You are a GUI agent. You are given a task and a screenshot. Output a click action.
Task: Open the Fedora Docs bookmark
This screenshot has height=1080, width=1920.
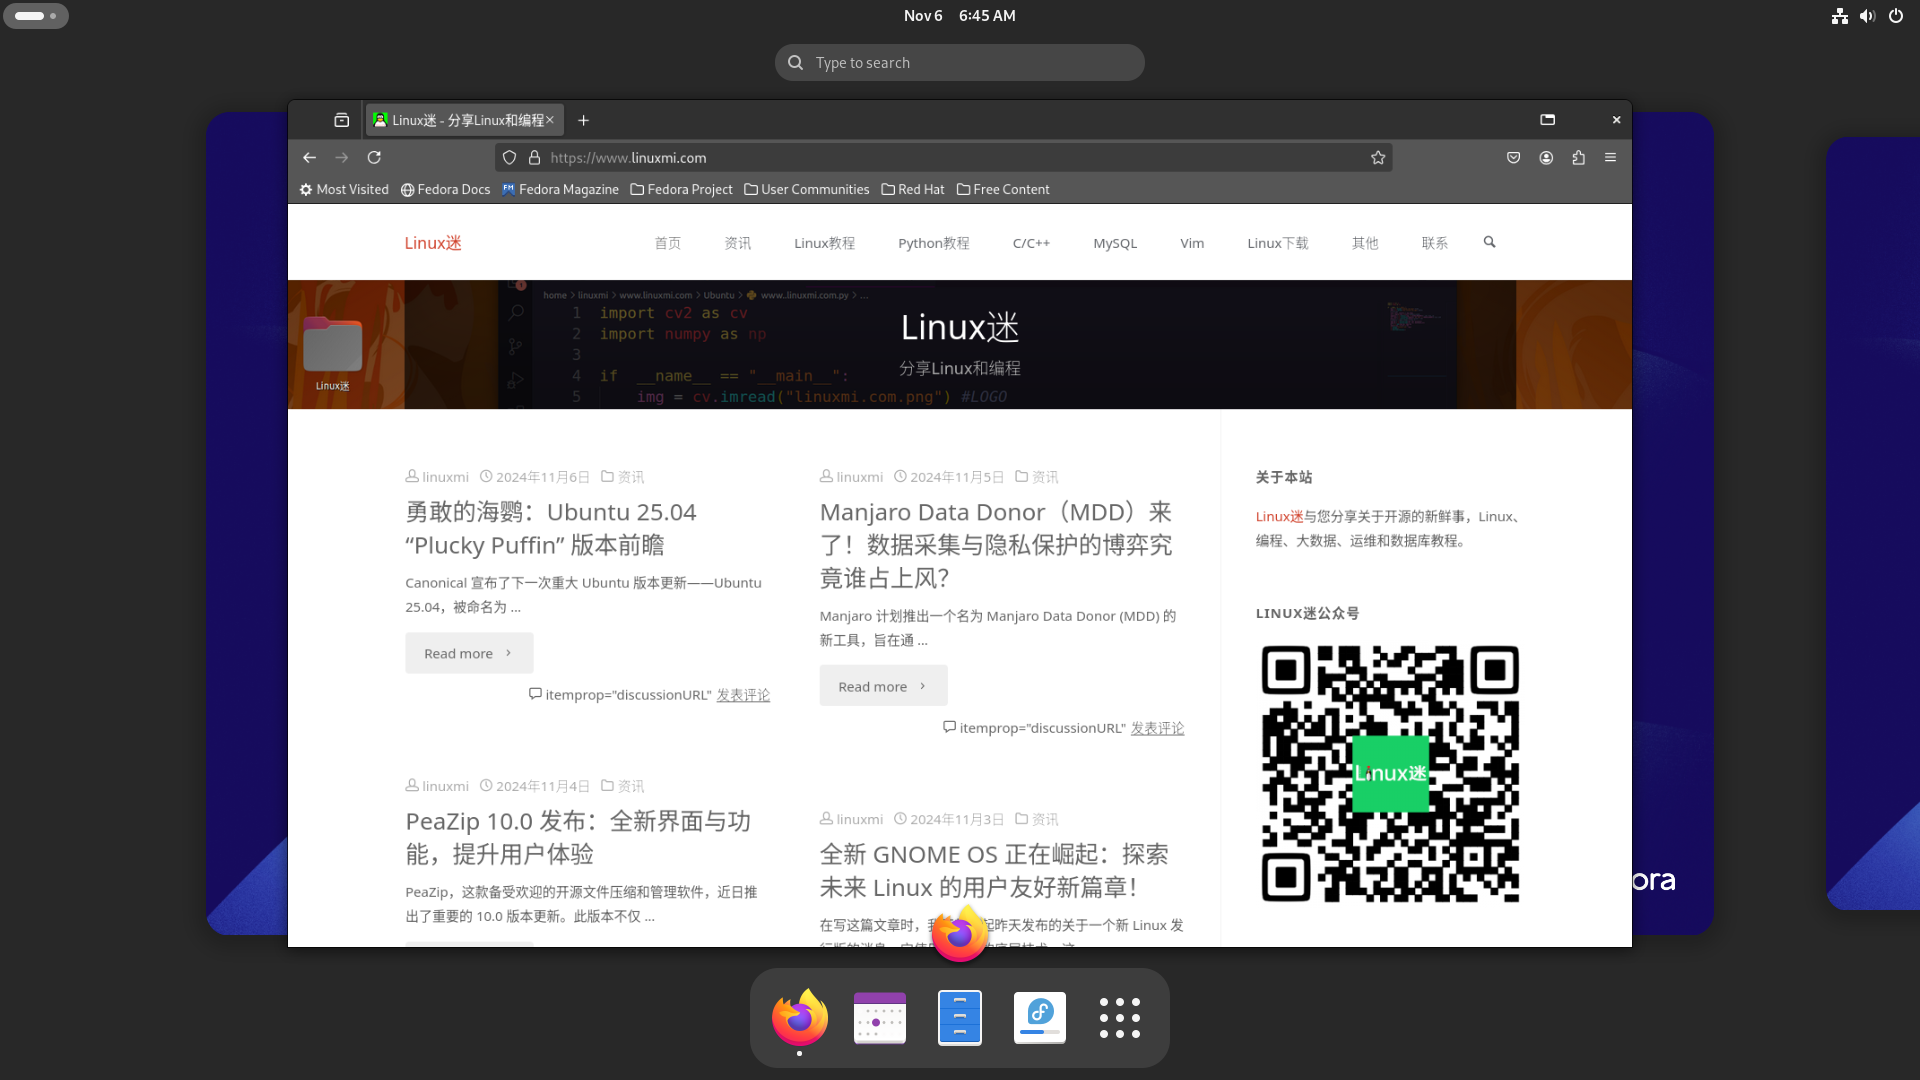click(445, 189)
